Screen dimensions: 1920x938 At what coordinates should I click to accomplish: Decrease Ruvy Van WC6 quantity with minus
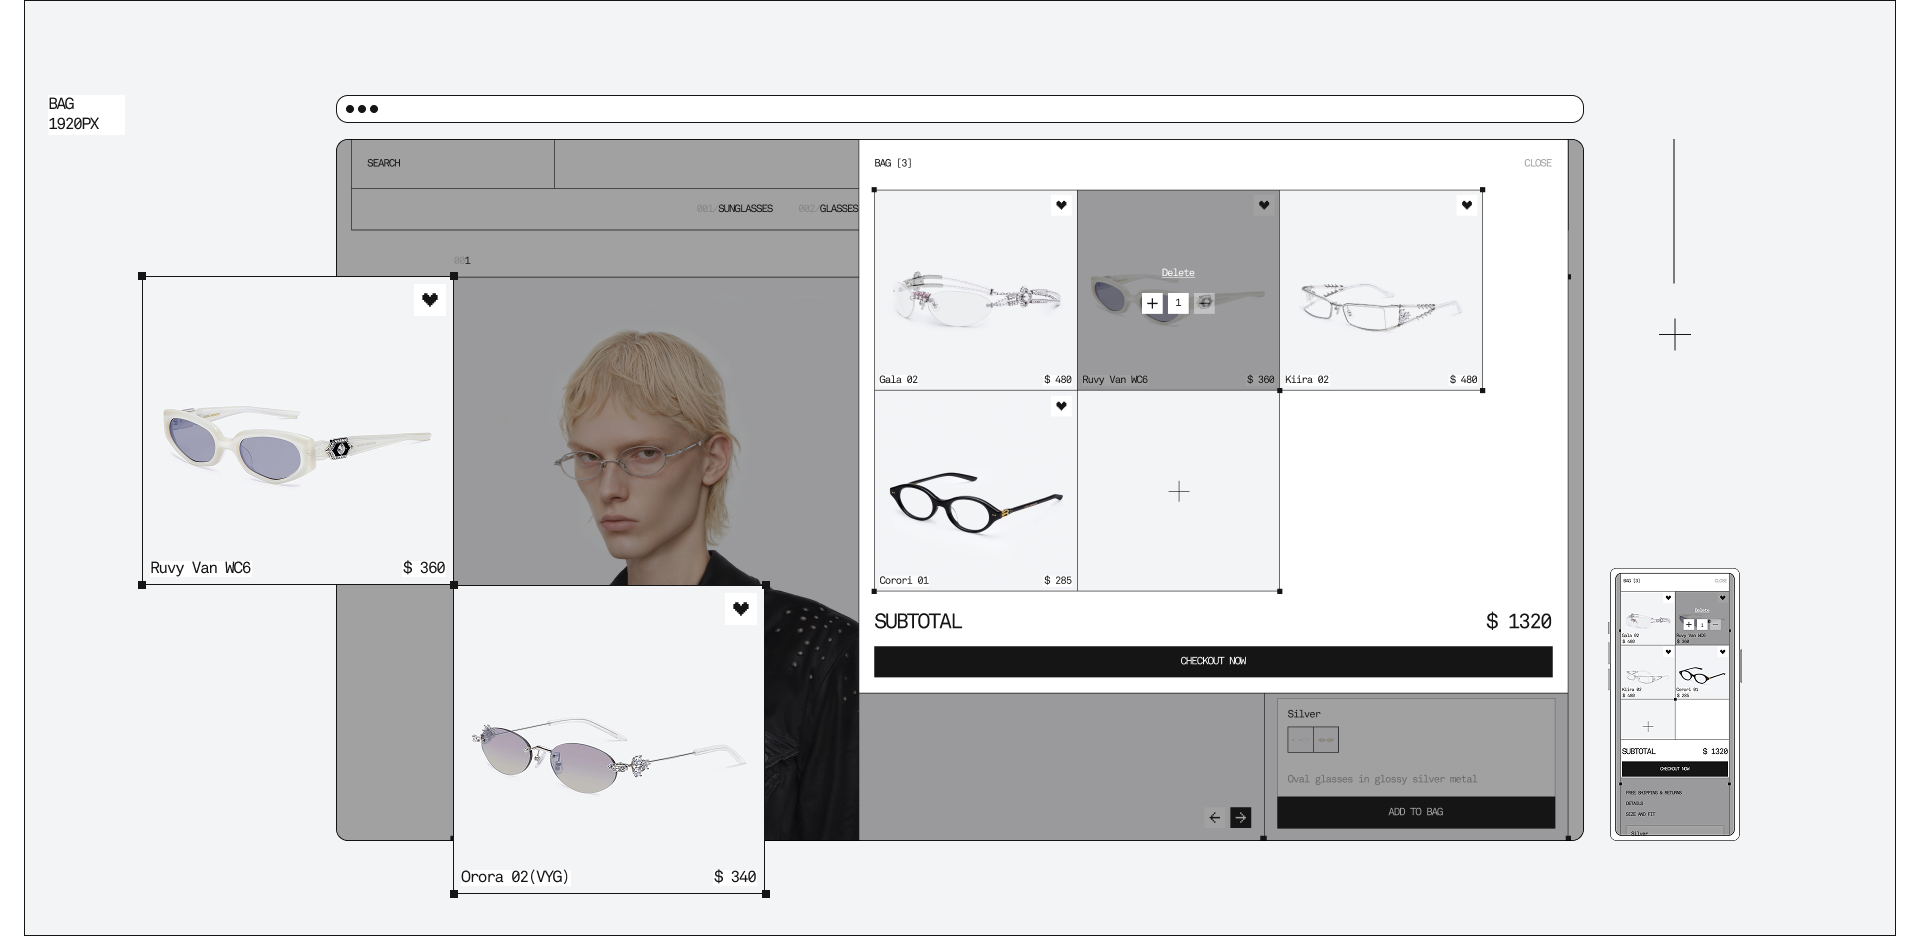(1204, 303)
